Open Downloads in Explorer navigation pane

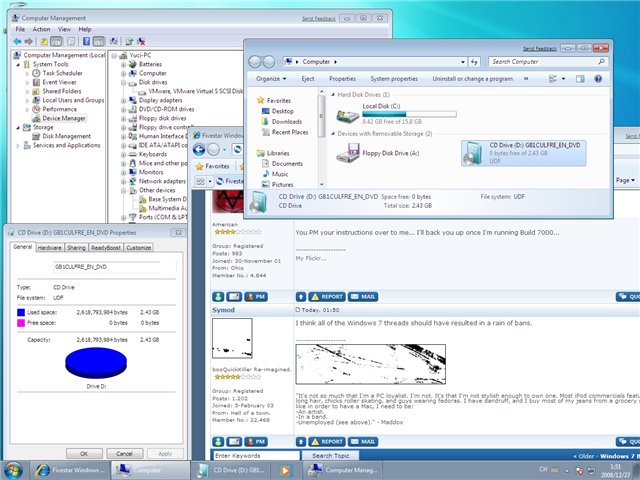coord(287,122)
